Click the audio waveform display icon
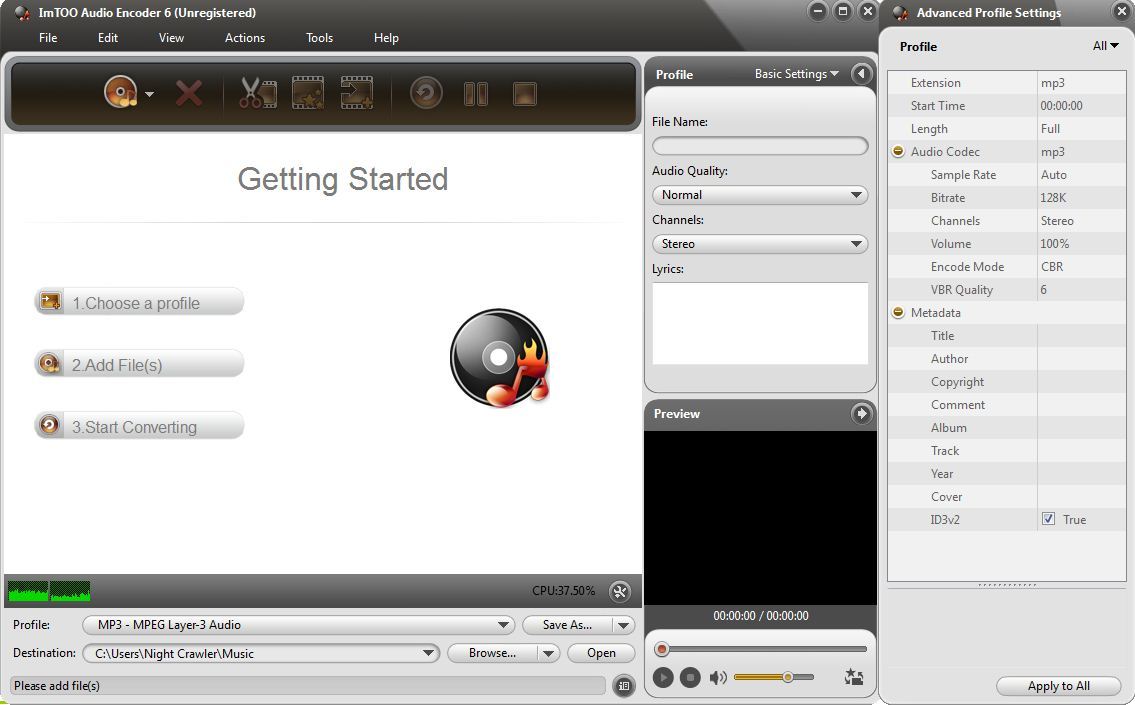The height and width of the screenshot is (705, 1135). [x=49, y=591]
